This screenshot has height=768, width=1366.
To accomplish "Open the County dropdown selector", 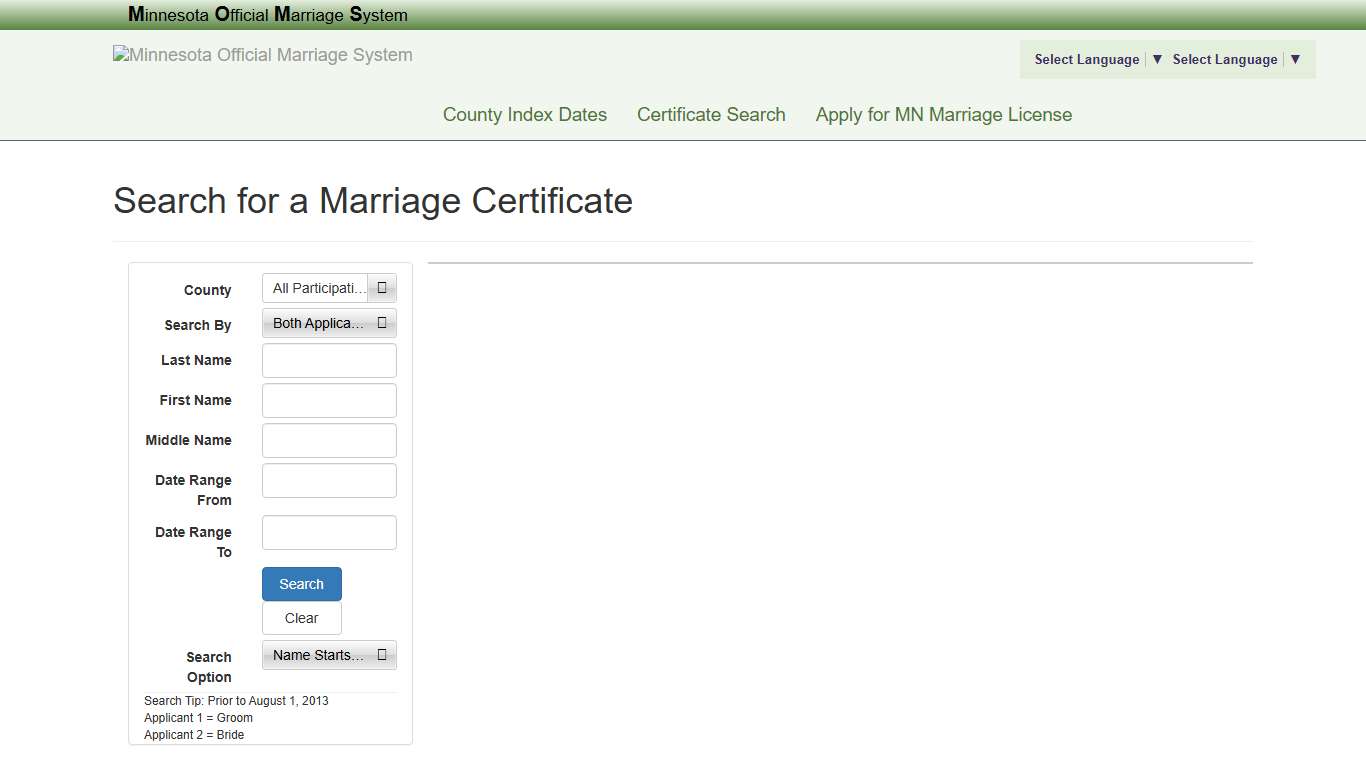I will [x=329, y=287].
